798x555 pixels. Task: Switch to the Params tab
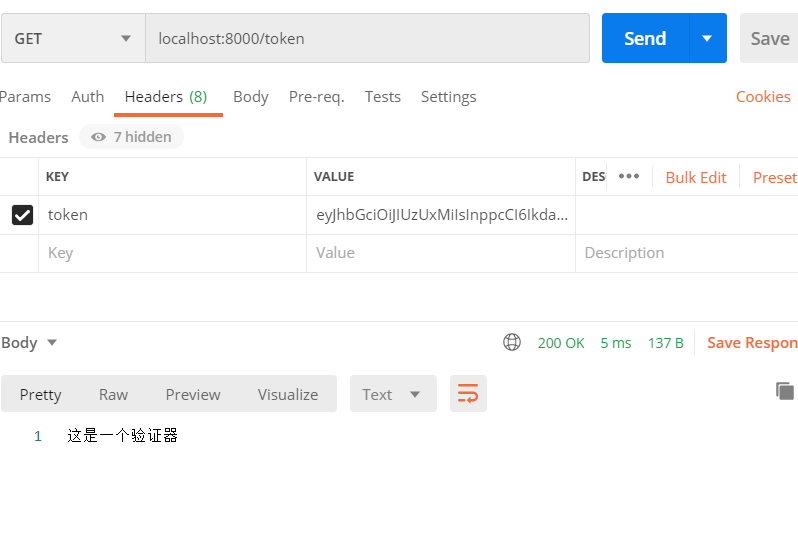click(25, 97)
